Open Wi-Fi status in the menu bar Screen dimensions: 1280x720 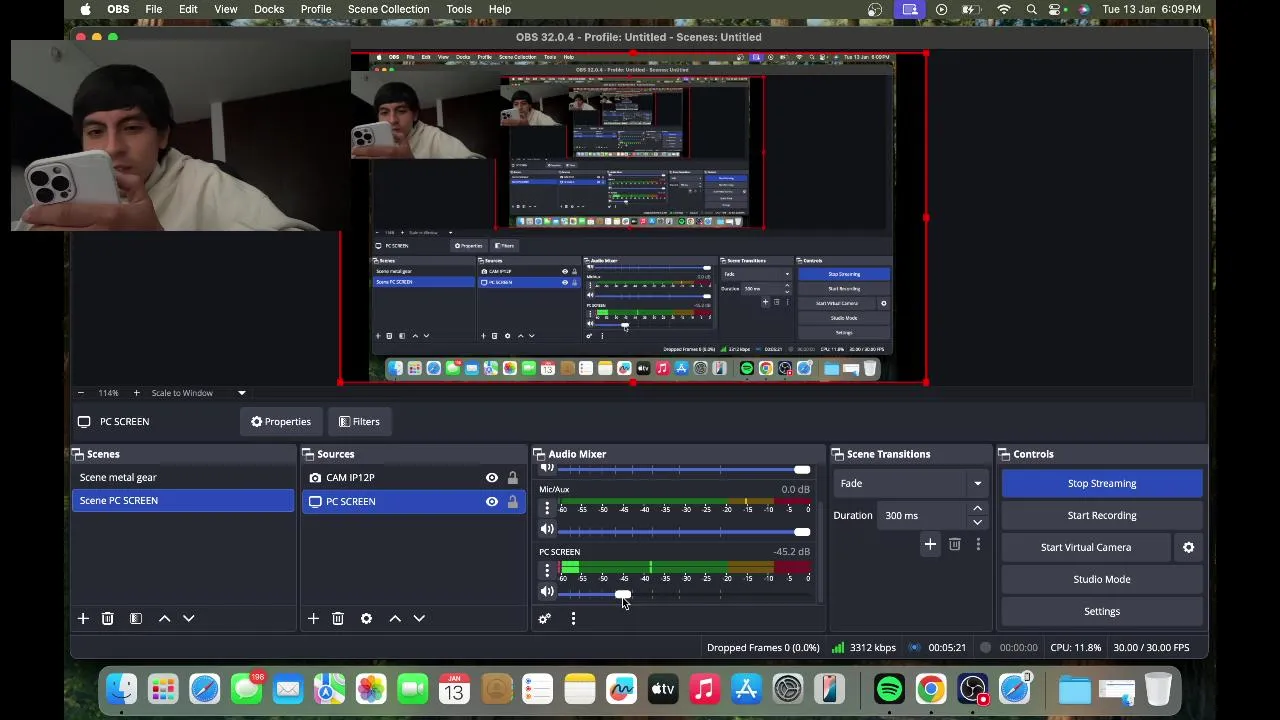(x=1004, y=9)
